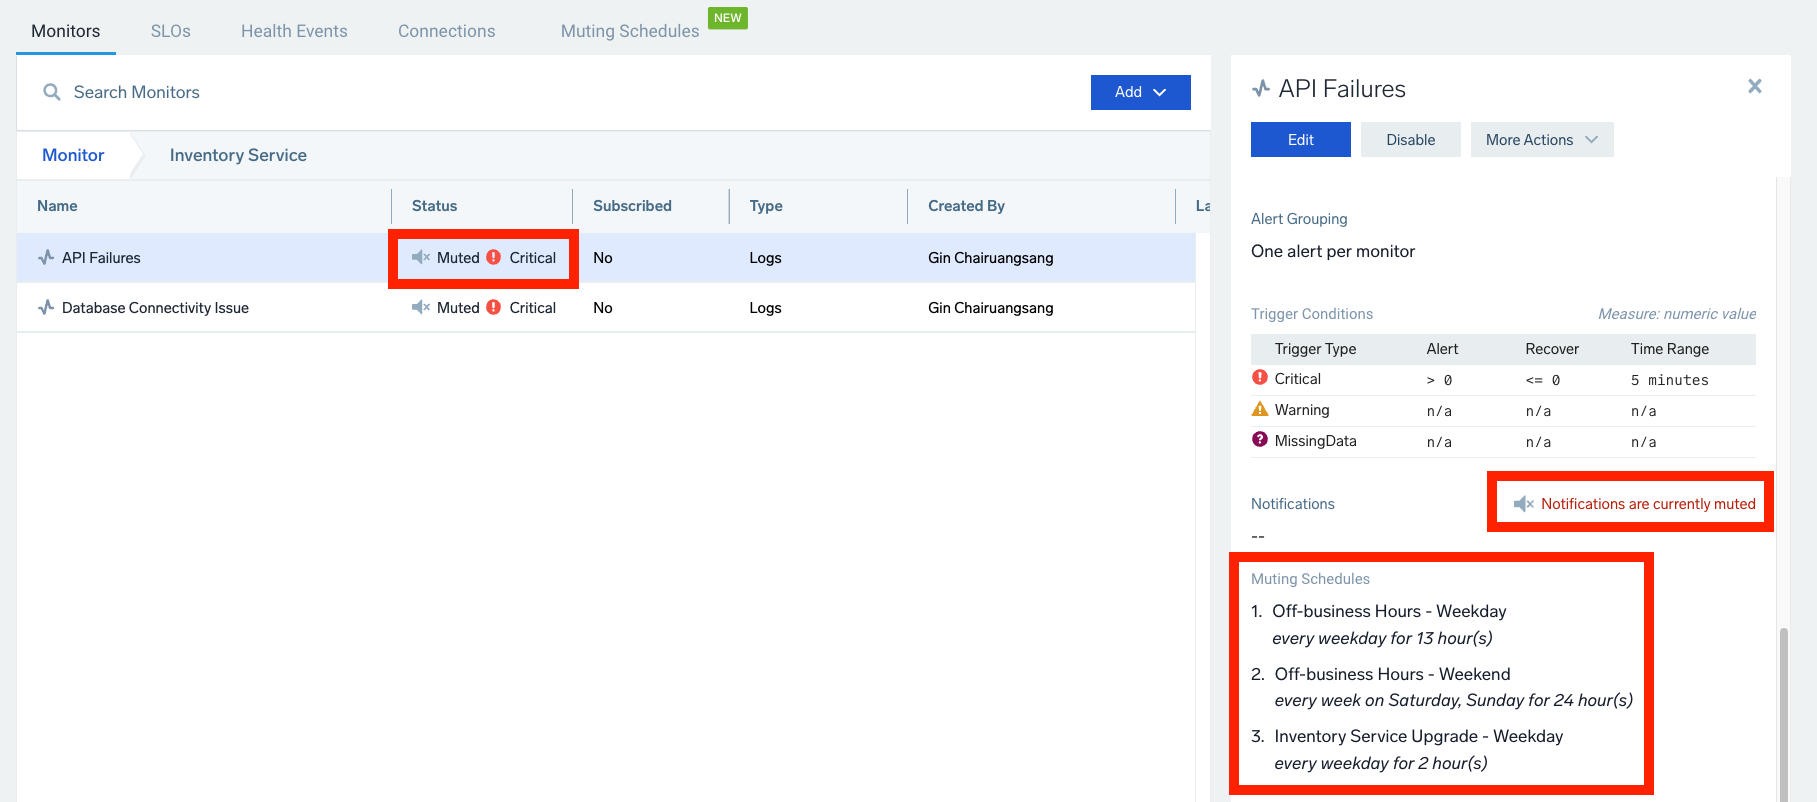Viewport: 1817px width, 802px height.
Task: Click the Warning trigger triangle icon
Action: click(1260, 409)
